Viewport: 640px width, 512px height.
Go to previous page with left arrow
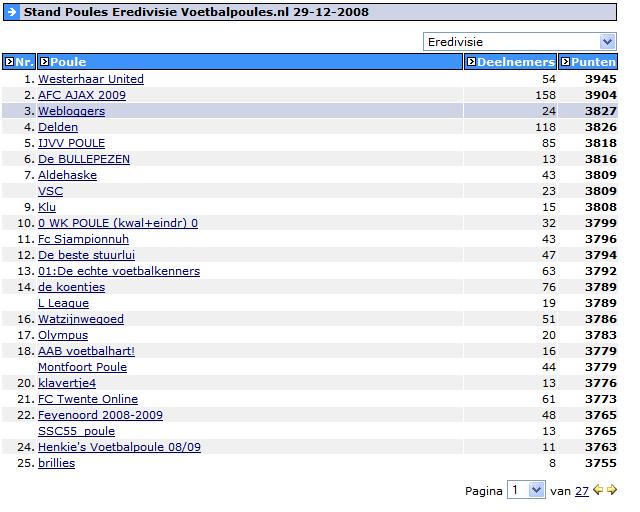598,490
